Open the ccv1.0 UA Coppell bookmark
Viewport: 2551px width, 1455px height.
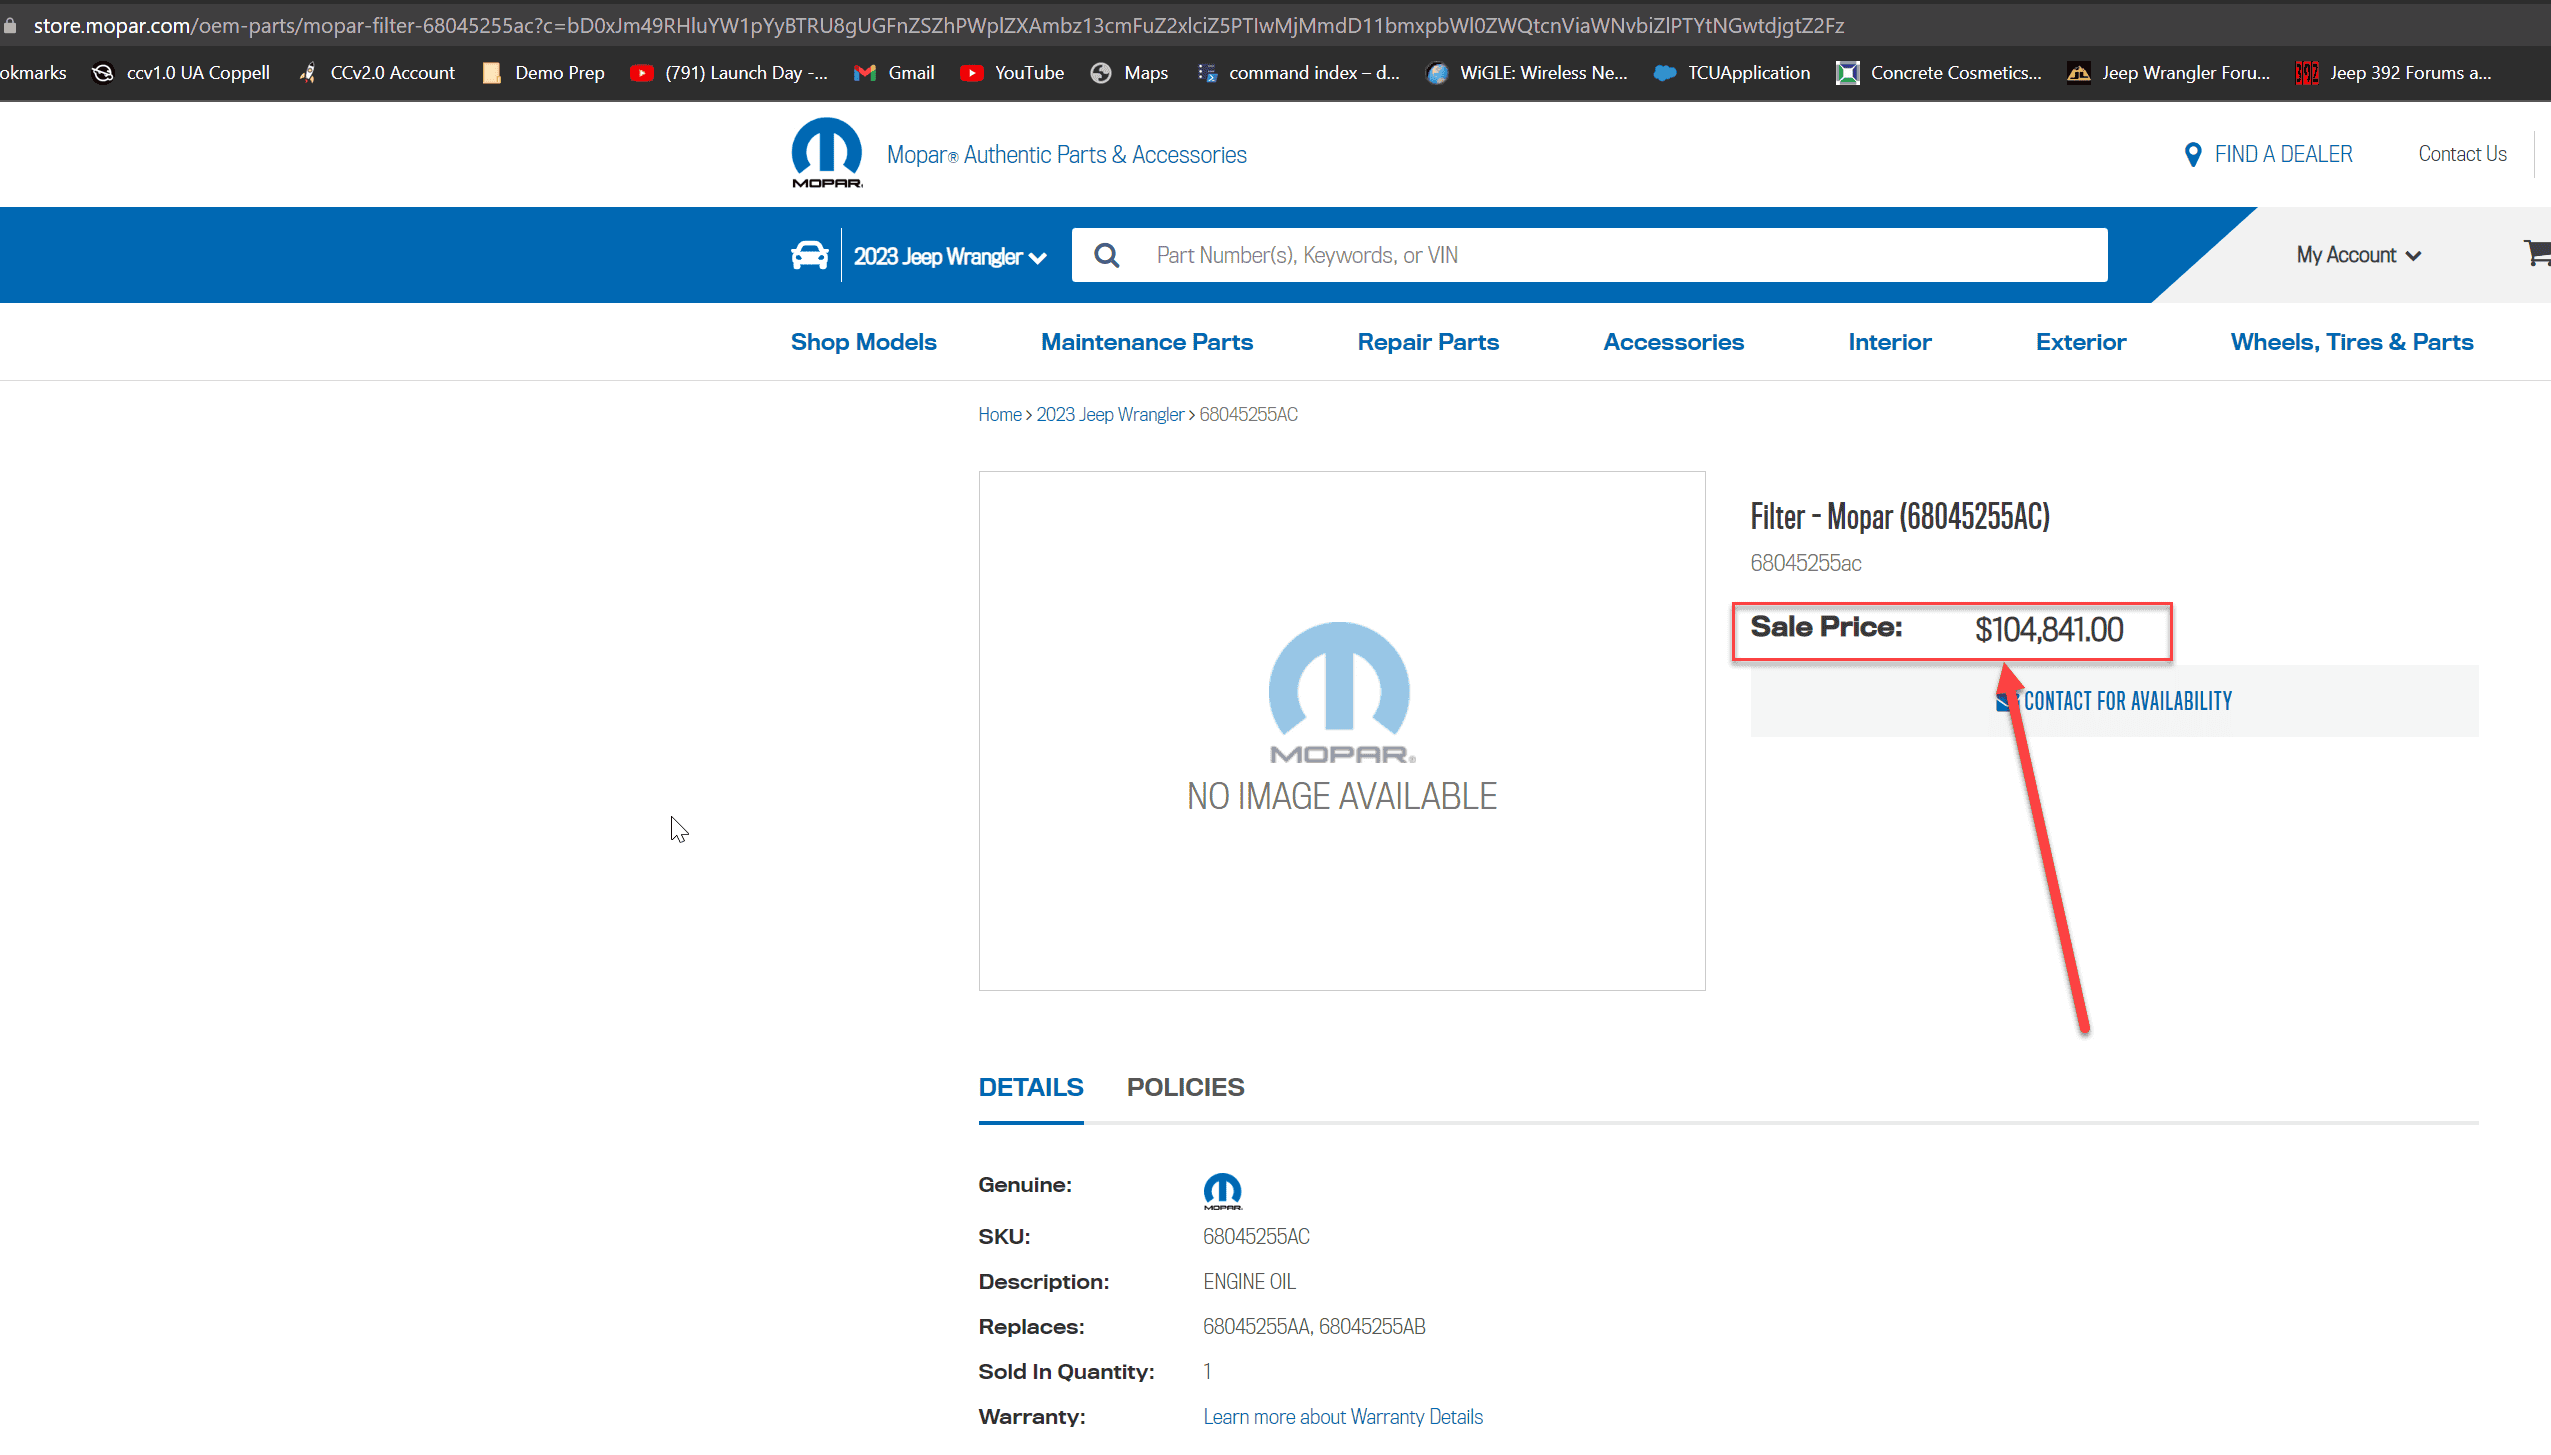tap(180, 73)
